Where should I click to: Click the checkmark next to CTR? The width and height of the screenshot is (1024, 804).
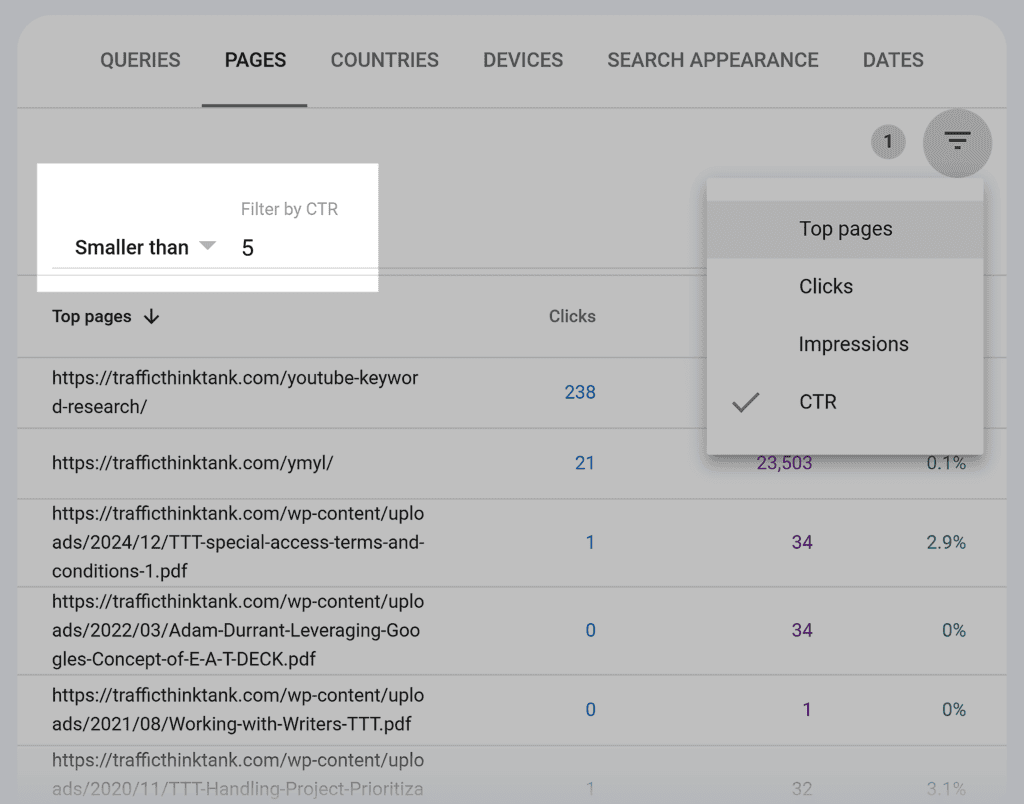tap(746, 402)
